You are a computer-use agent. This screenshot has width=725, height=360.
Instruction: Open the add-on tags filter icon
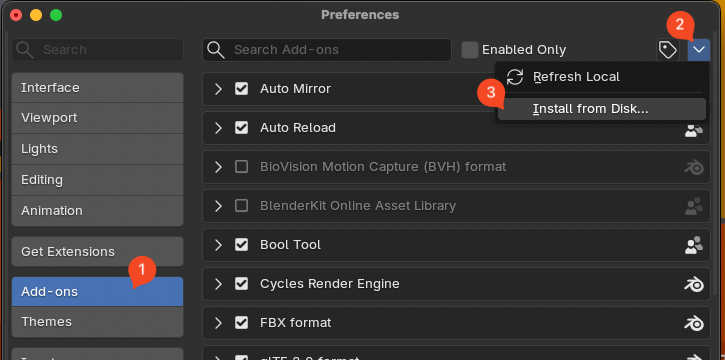pos(668,50)
